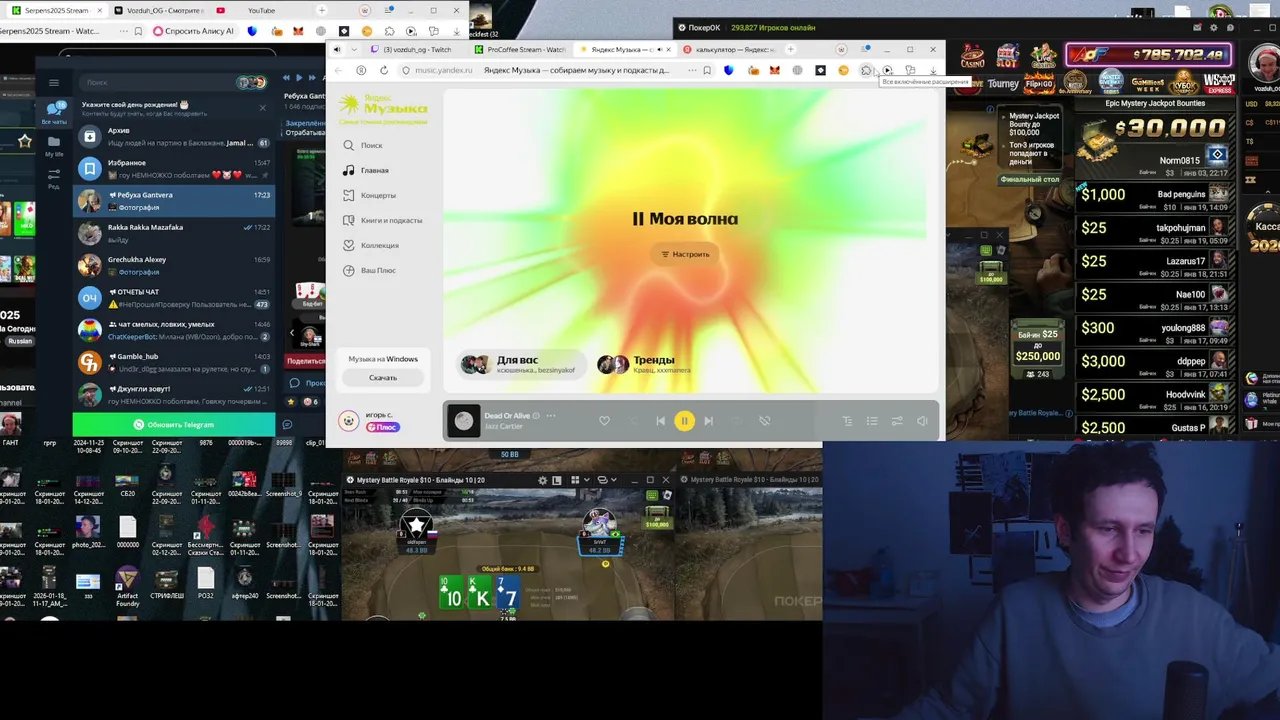Open the three-dot menu beside Dead Or Alive
Viewport: 1280px width, 720px height.
550,416
